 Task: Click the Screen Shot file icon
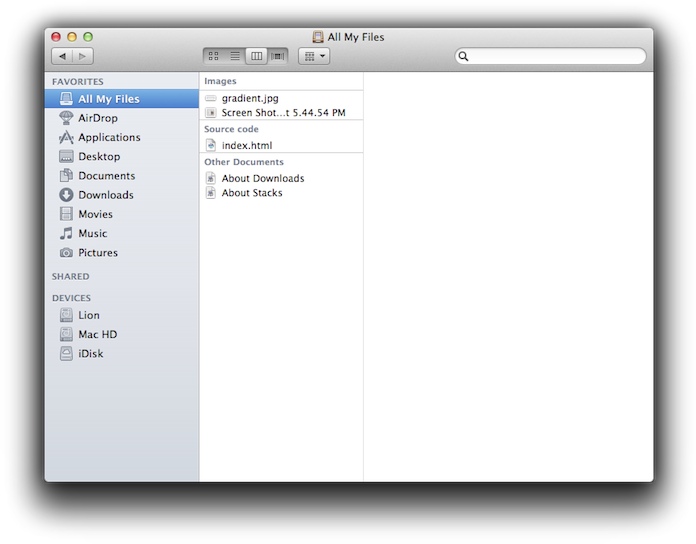(211, 113)
